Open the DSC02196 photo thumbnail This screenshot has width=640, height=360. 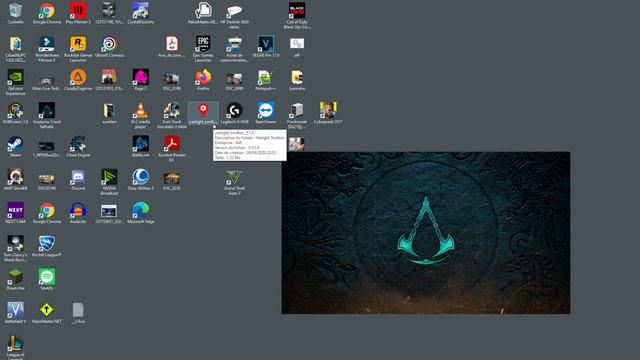pyautogui.click(x=47, y=180)
